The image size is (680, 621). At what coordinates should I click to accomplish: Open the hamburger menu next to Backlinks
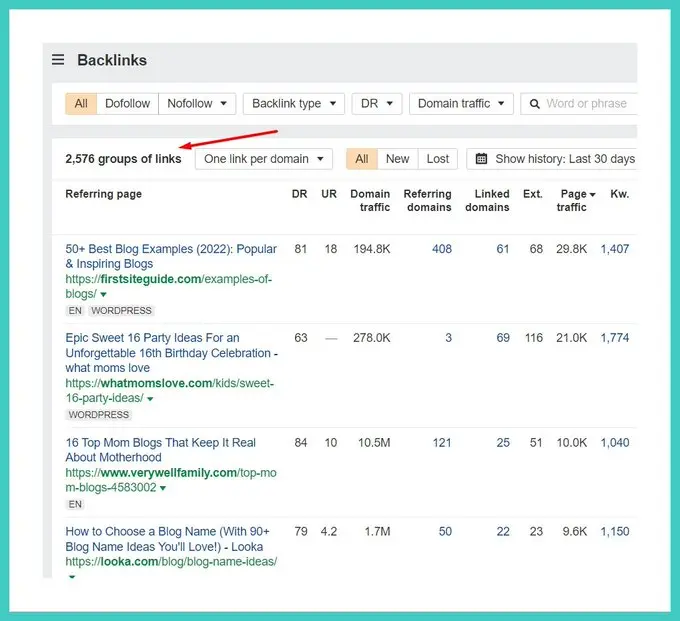(x=58, y=60)
